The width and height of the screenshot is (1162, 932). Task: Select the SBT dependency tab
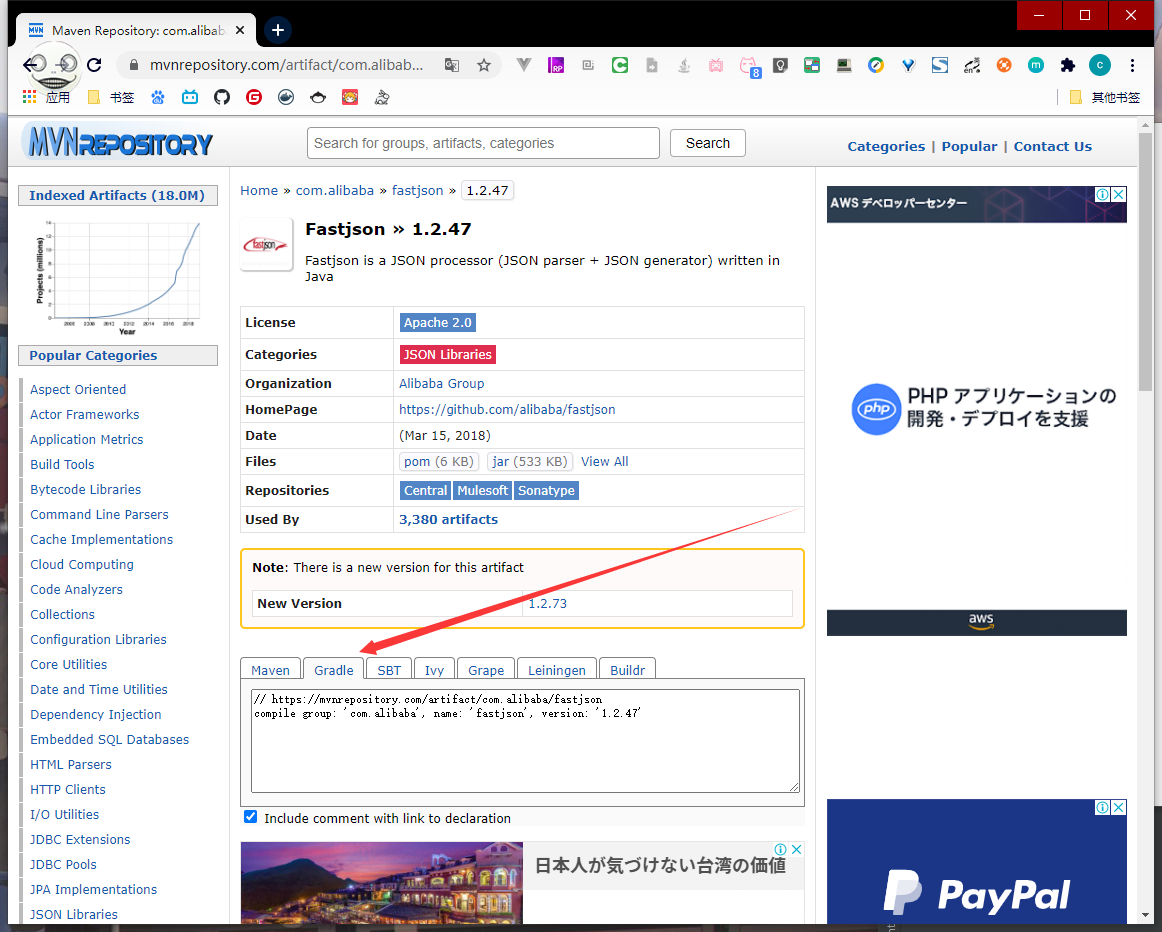389,670
